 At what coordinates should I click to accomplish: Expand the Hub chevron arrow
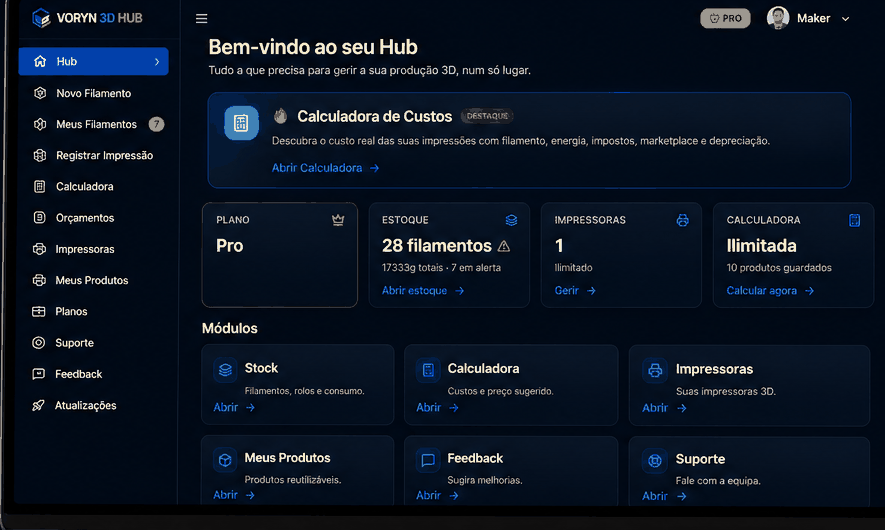pyautogui.click(x=157, y=62)
